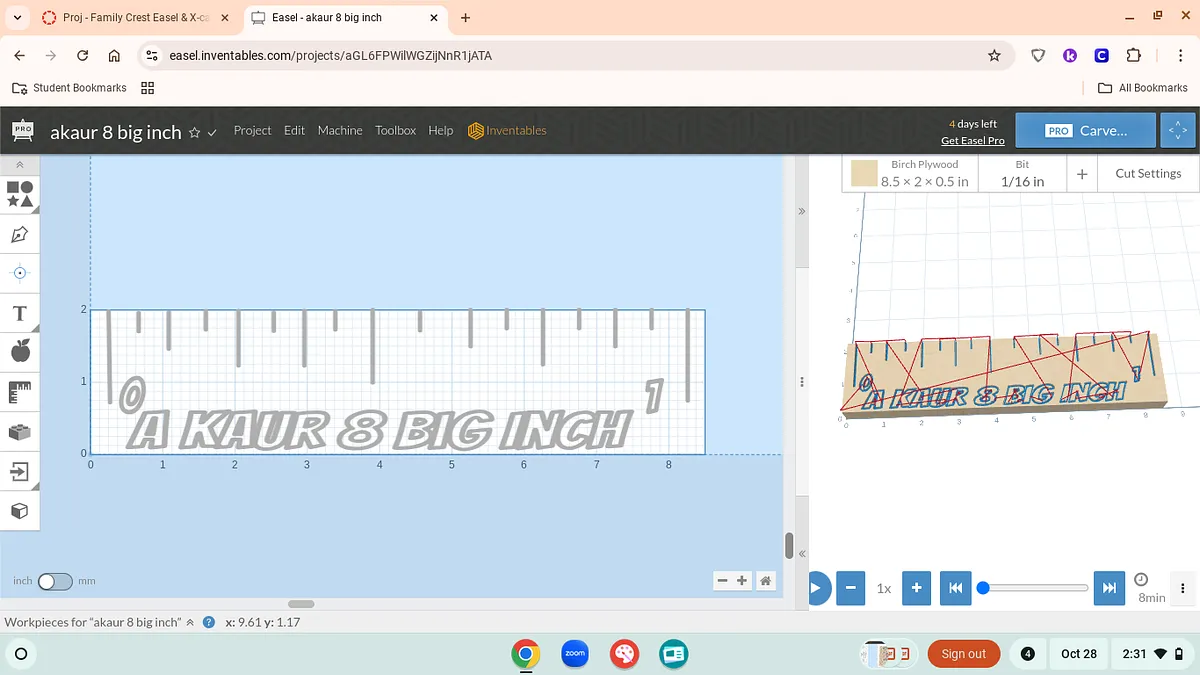Click the Sign out button
The width and height of the screenshot is (1200, 675).
click(x=963, y=653)
